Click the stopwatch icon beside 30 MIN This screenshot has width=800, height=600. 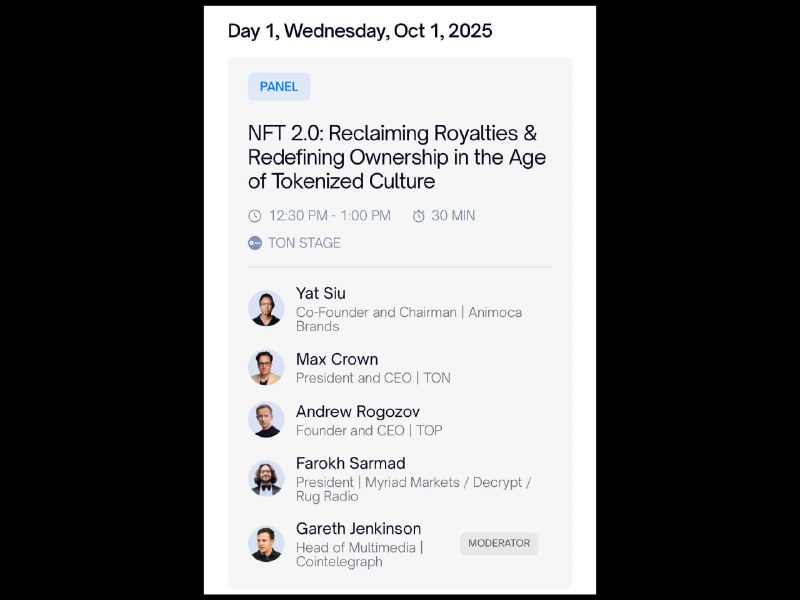[x=419, y=216]
